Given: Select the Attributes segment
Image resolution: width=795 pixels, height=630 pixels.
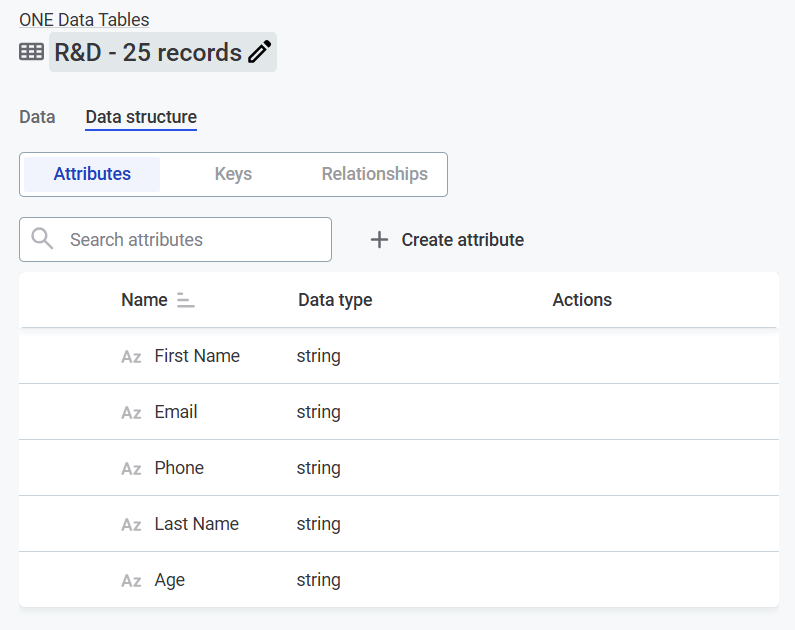Looking at the screenshot, I should [92, 174].
